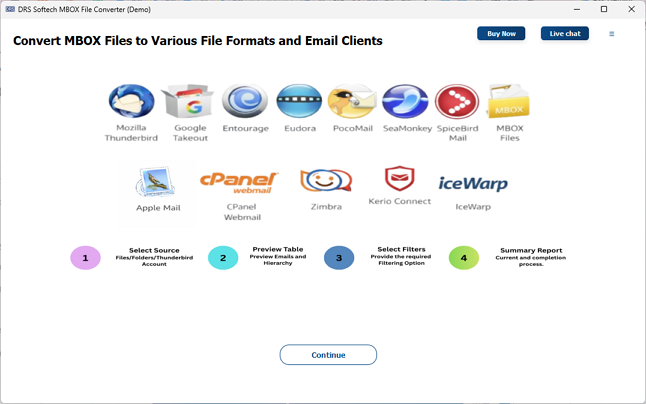
Task: Choose the SeaMonkey icon
Action: click(x=405, y=101)
